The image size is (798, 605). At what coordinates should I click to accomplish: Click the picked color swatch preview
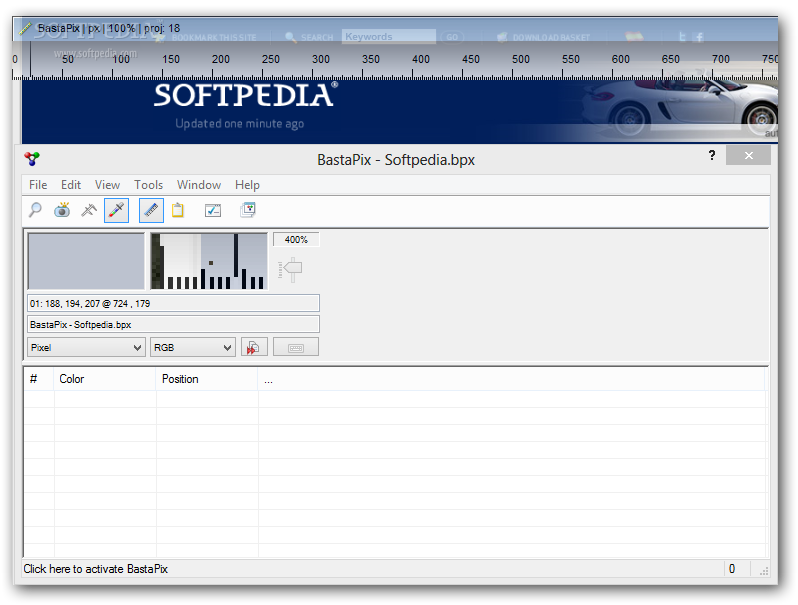point(86,261)
